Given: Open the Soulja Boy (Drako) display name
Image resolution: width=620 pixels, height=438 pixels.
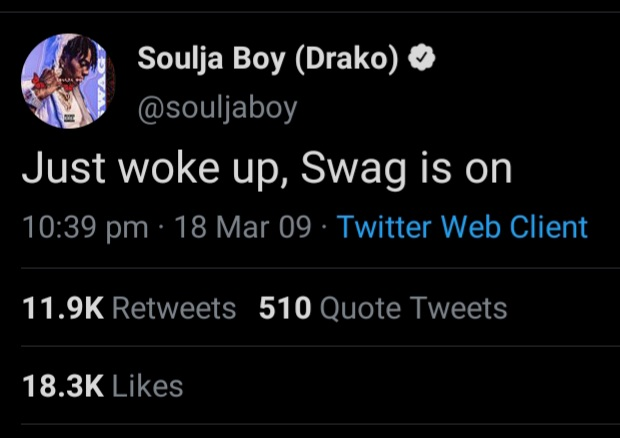Looking at the screenshot, I should pos(268,59).
